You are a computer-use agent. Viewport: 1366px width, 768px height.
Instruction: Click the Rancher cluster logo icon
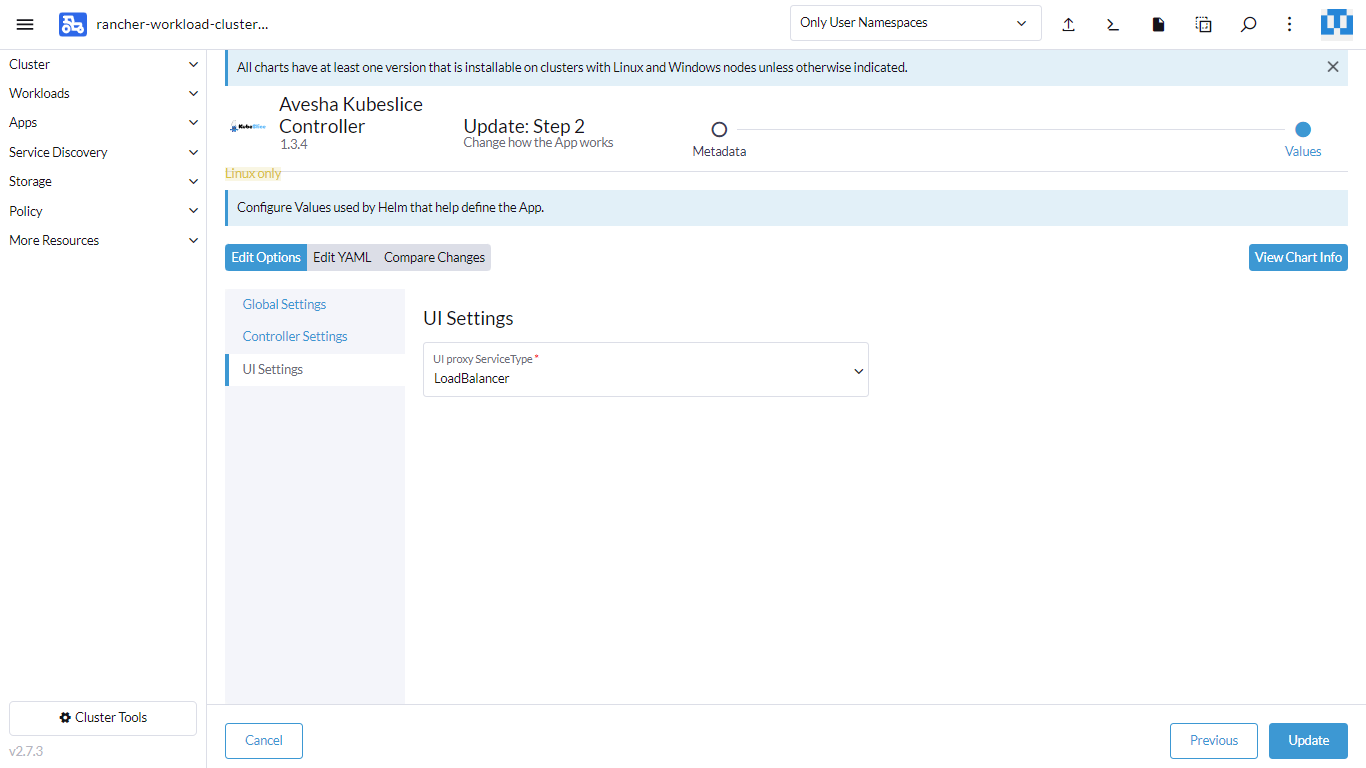click(73, 24)
